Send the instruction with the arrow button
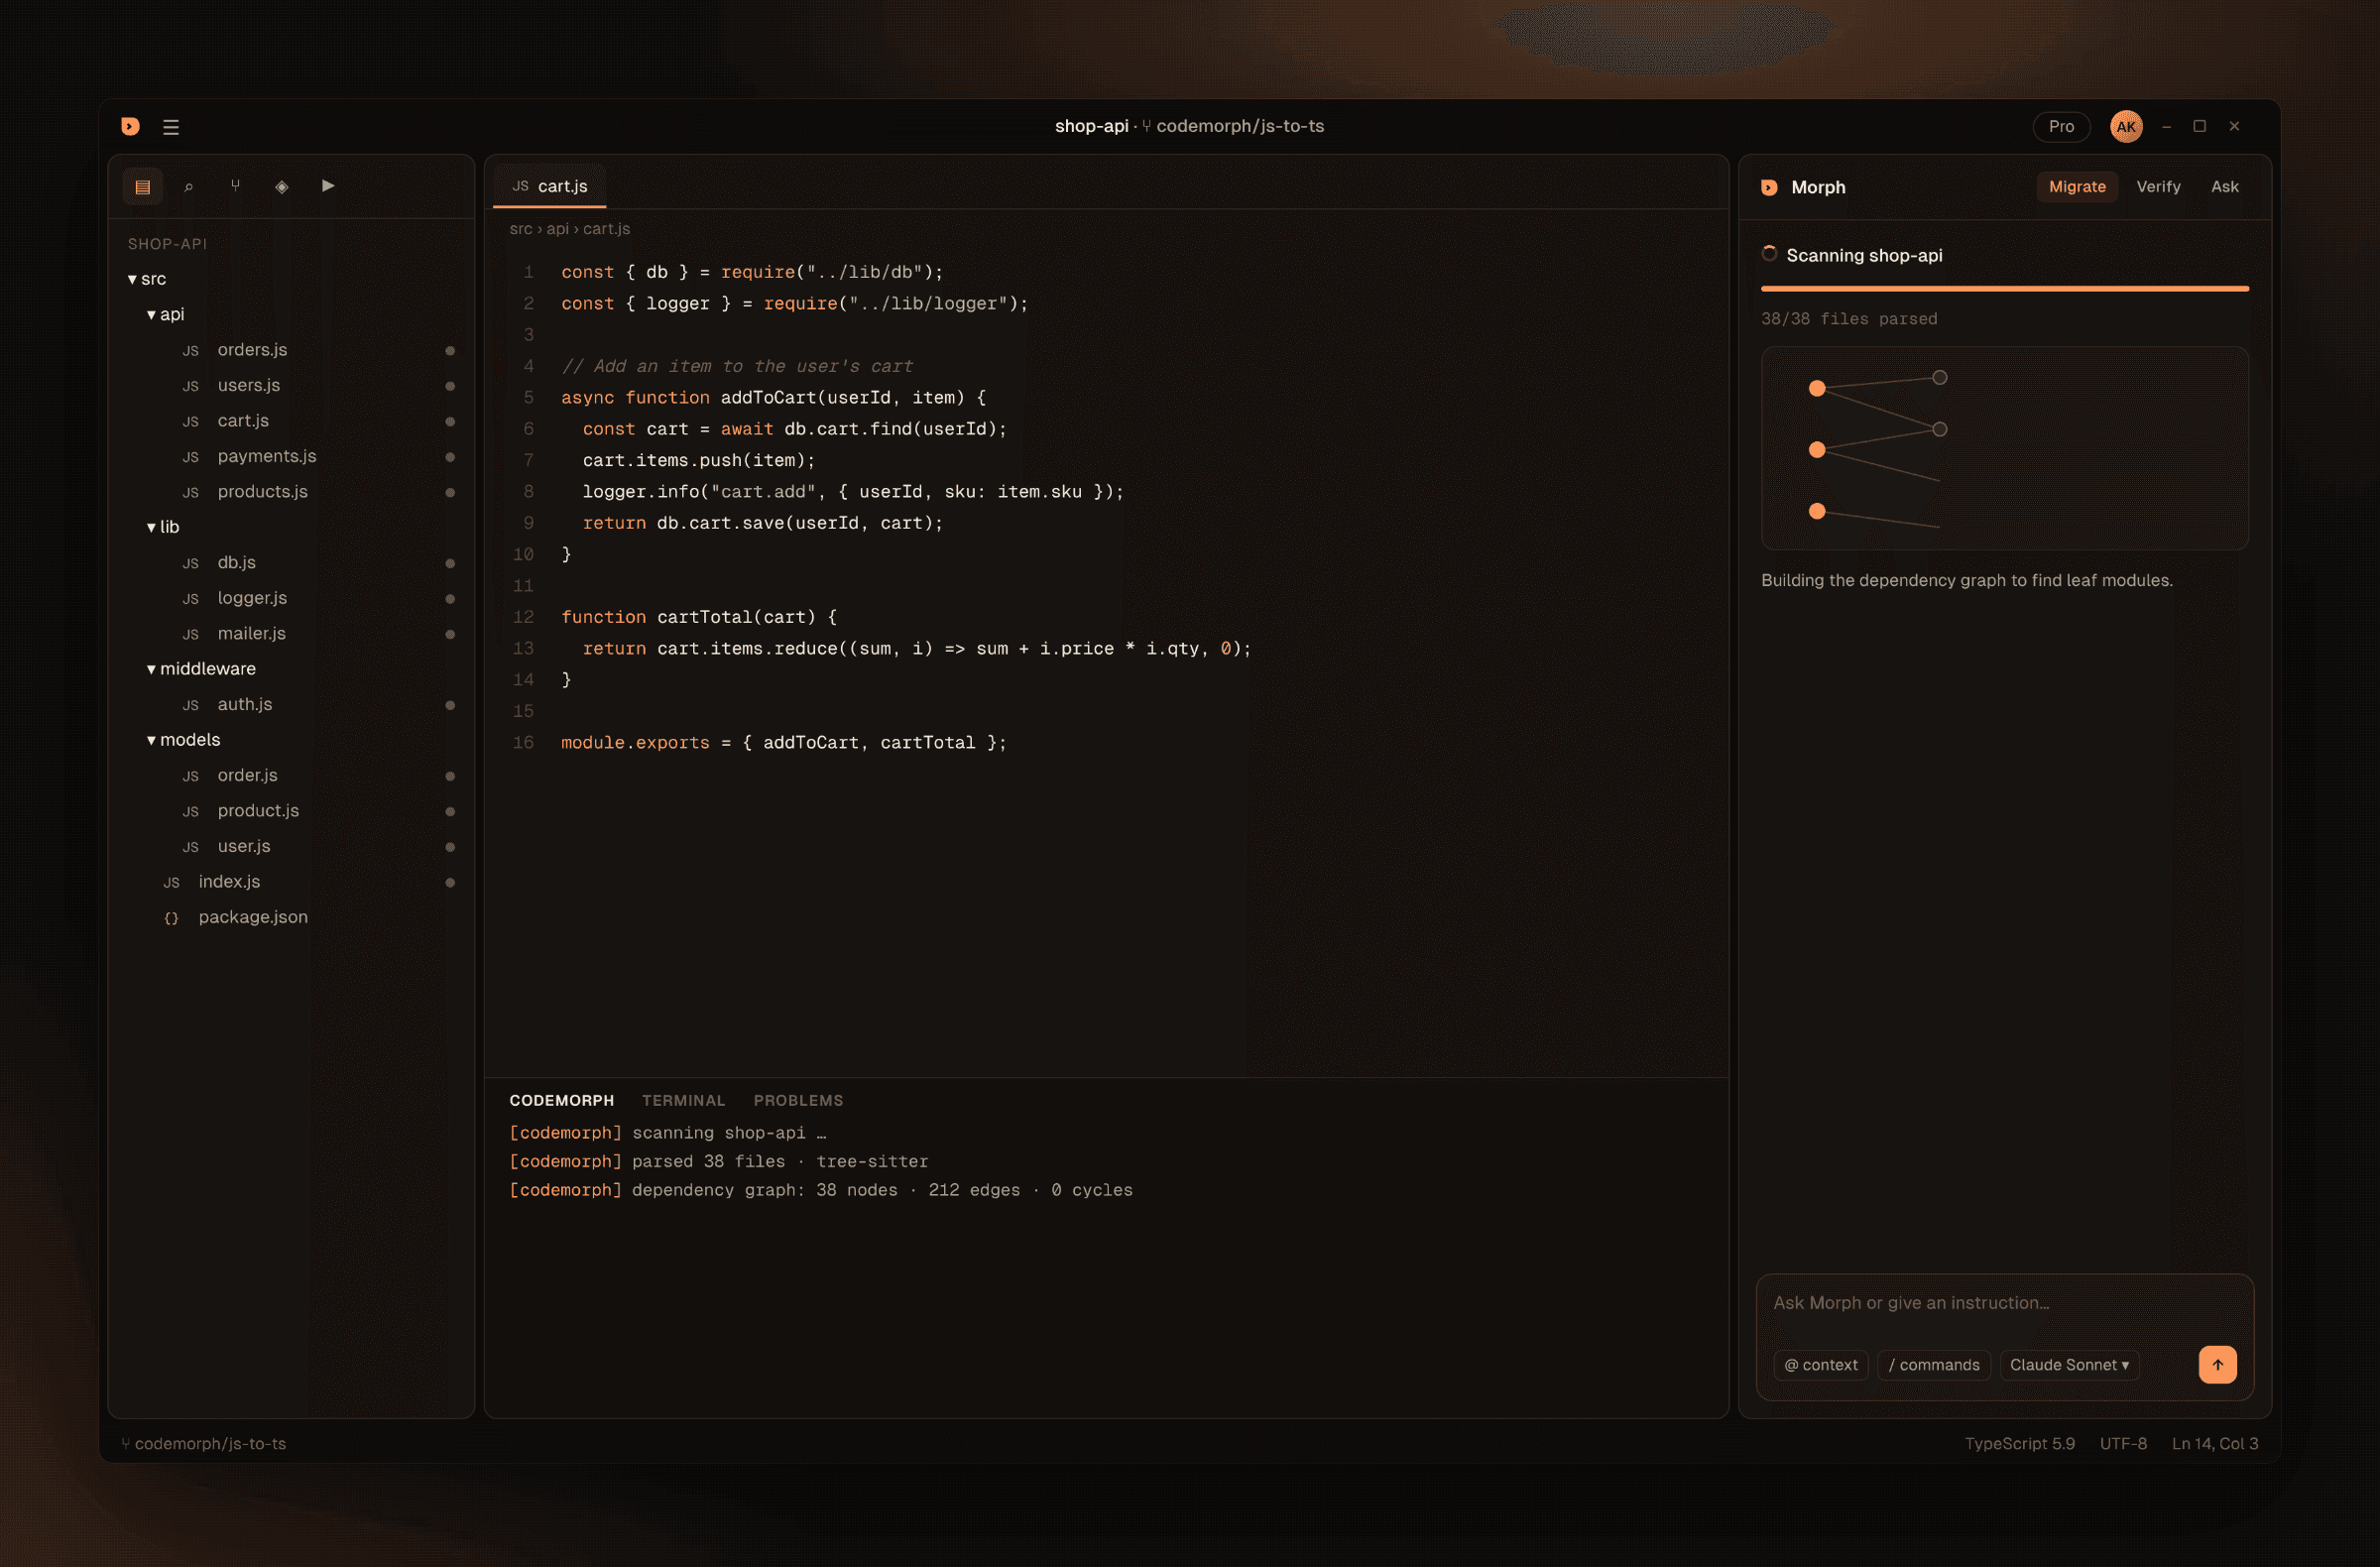The height and width of the screenshot is (1567, 2380). 2217,1364
